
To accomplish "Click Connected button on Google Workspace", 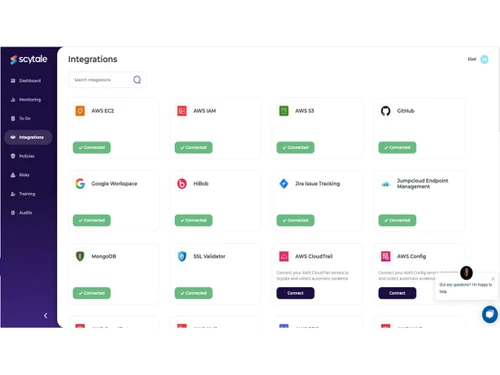I will (x=92, y=220).
